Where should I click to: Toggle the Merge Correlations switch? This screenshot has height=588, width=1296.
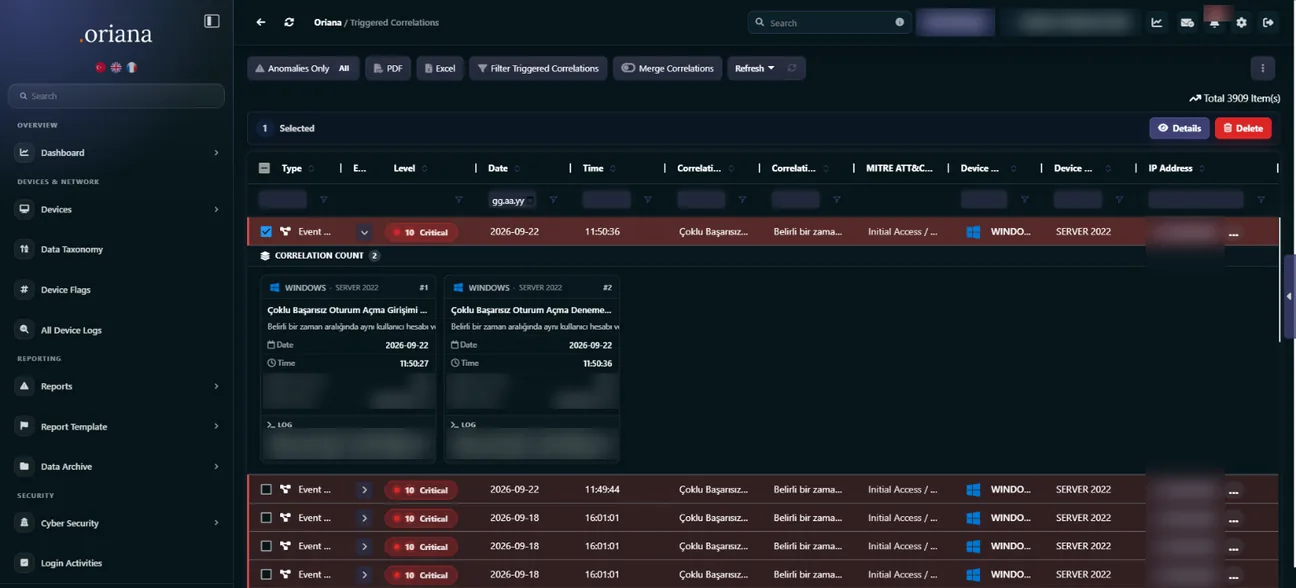628,68
